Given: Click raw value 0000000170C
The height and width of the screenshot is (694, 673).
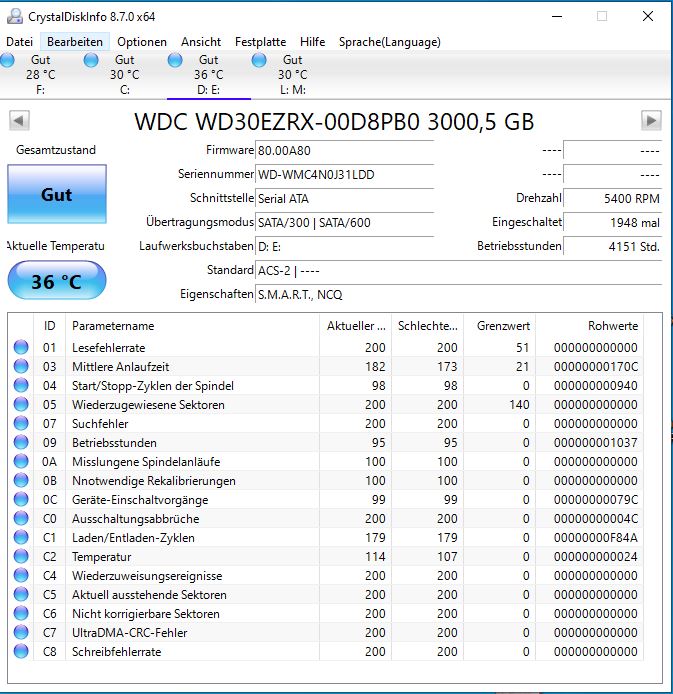Looking at the screenshot, I should tap(596, 366).
